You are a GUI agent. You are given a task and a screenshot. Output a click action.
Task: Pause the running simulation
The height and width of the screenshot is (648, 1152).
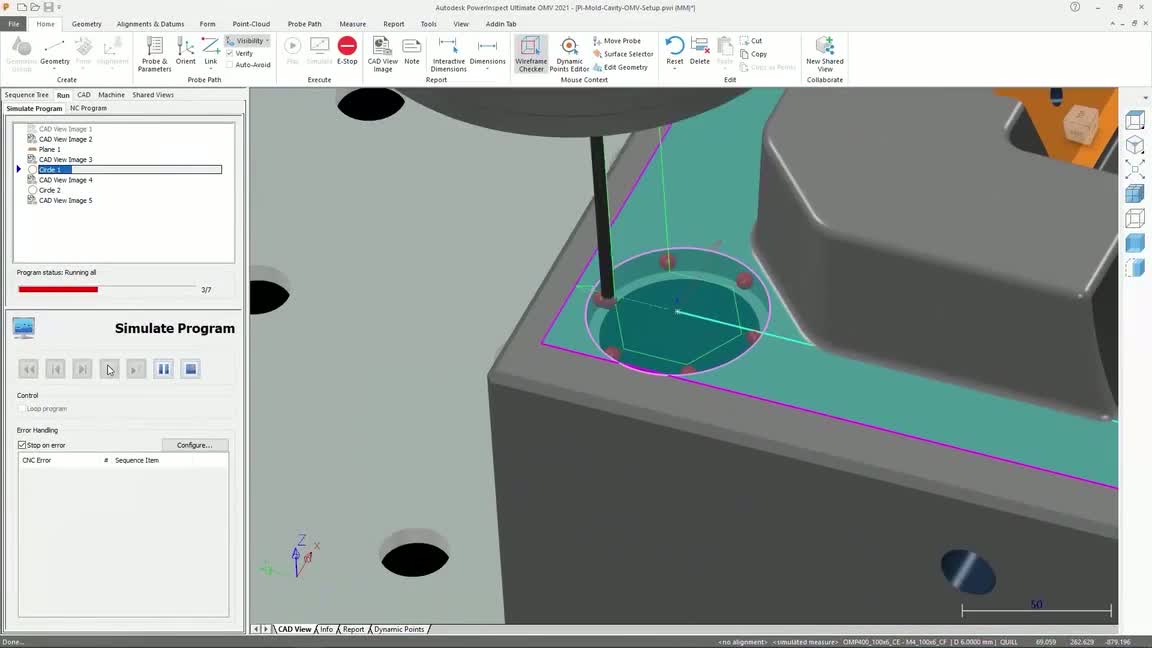pyautogui.click(x=163, y=369)
